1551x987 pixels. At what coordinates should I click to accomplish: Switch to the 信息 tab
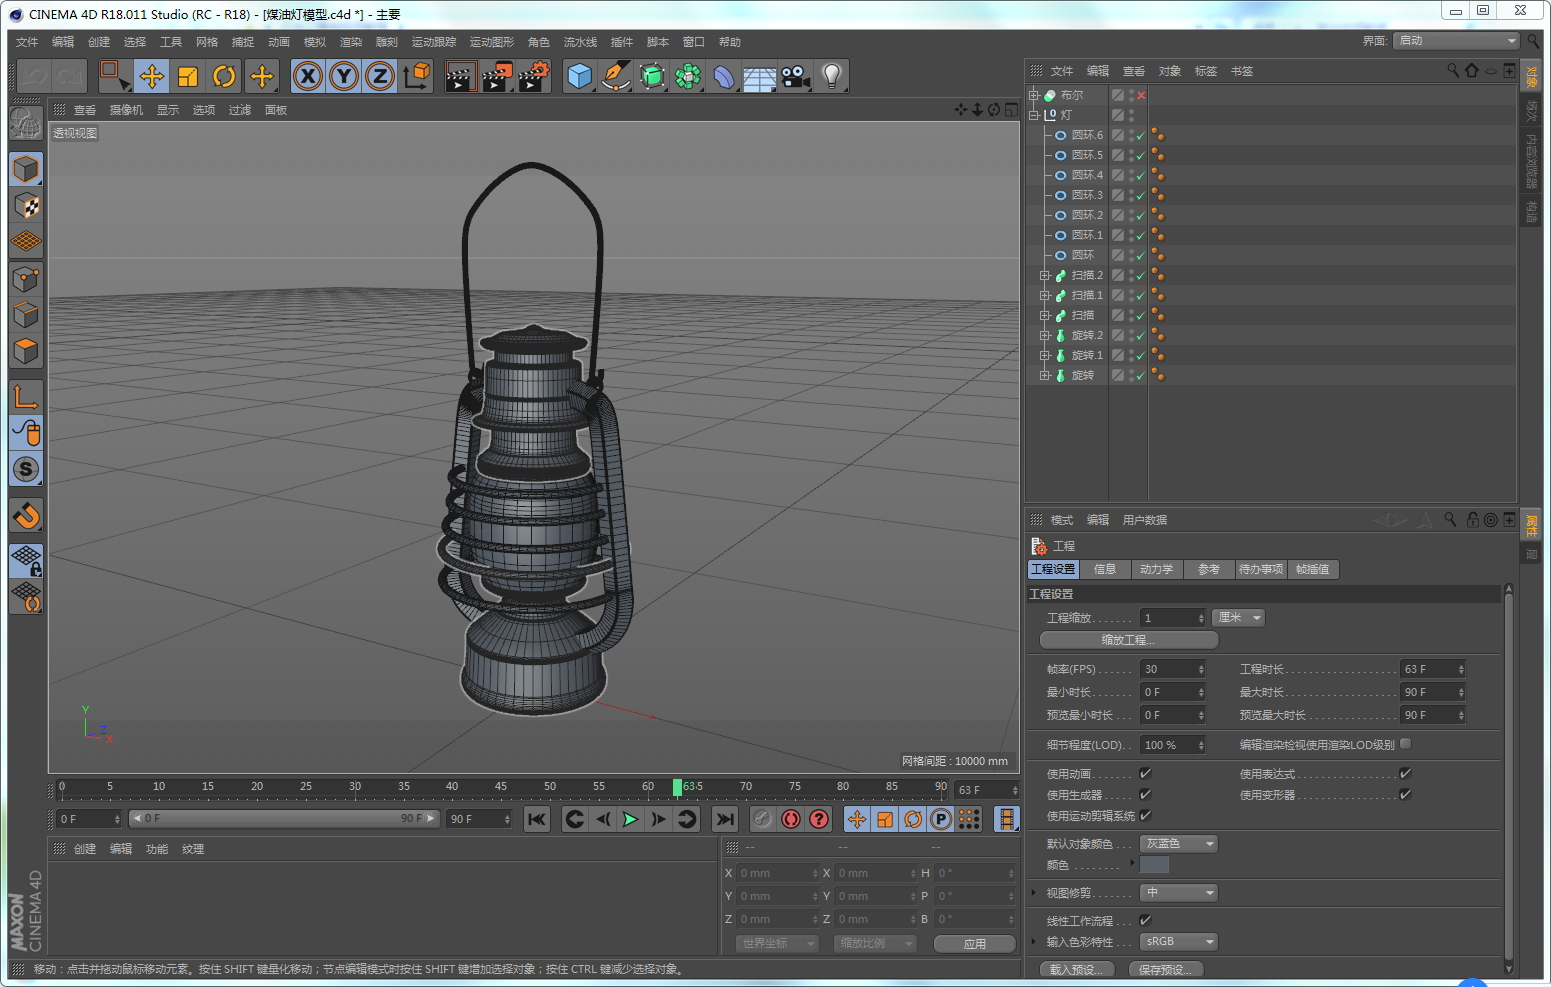click(x=1104, y=569)
